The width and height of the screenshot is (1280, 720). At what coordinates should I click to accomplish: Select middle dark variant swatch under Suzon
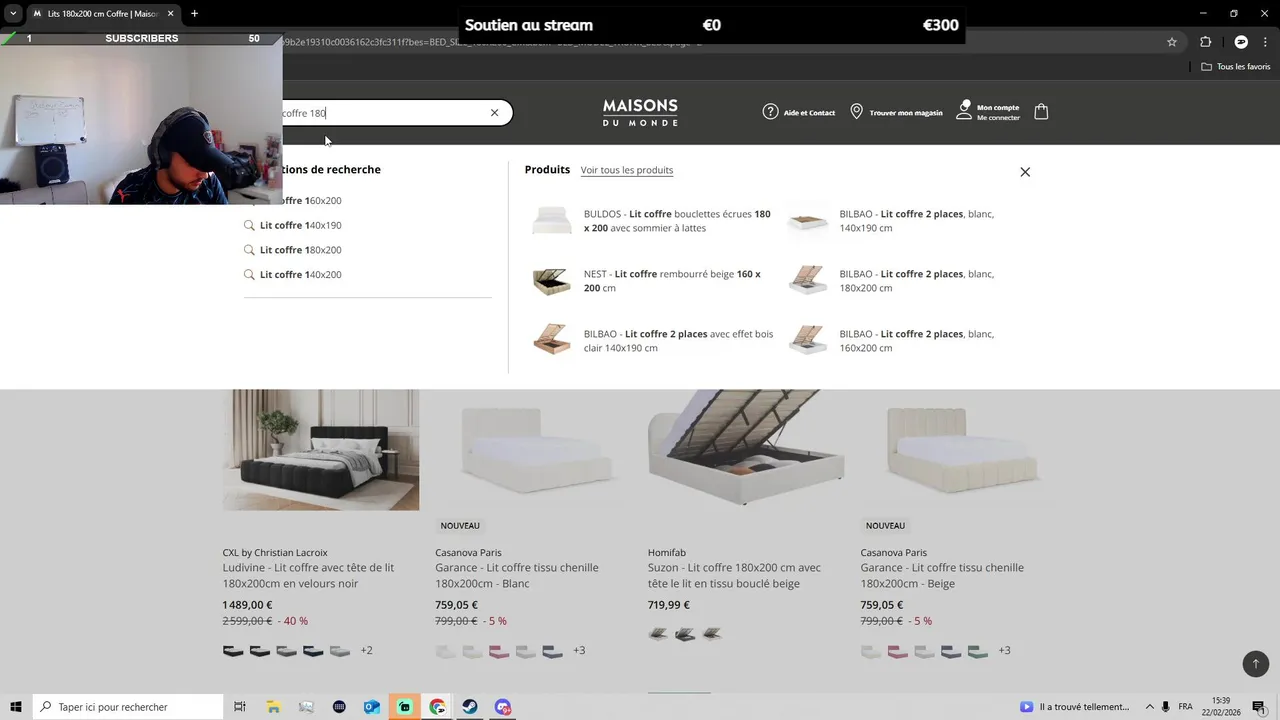685,634
